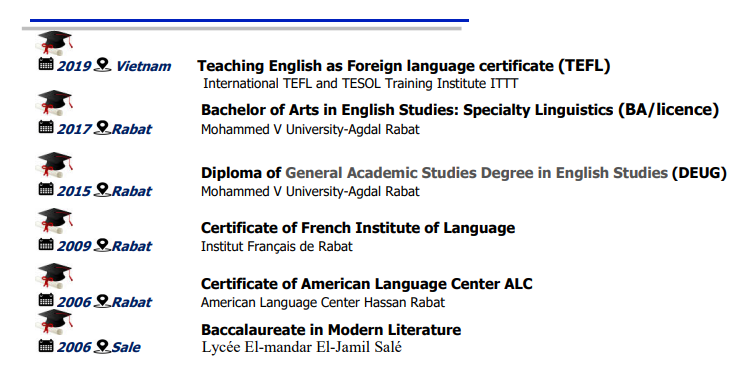Click the location pin icon beside Sale
Screen dimensions: 736x369
point(102,346)
